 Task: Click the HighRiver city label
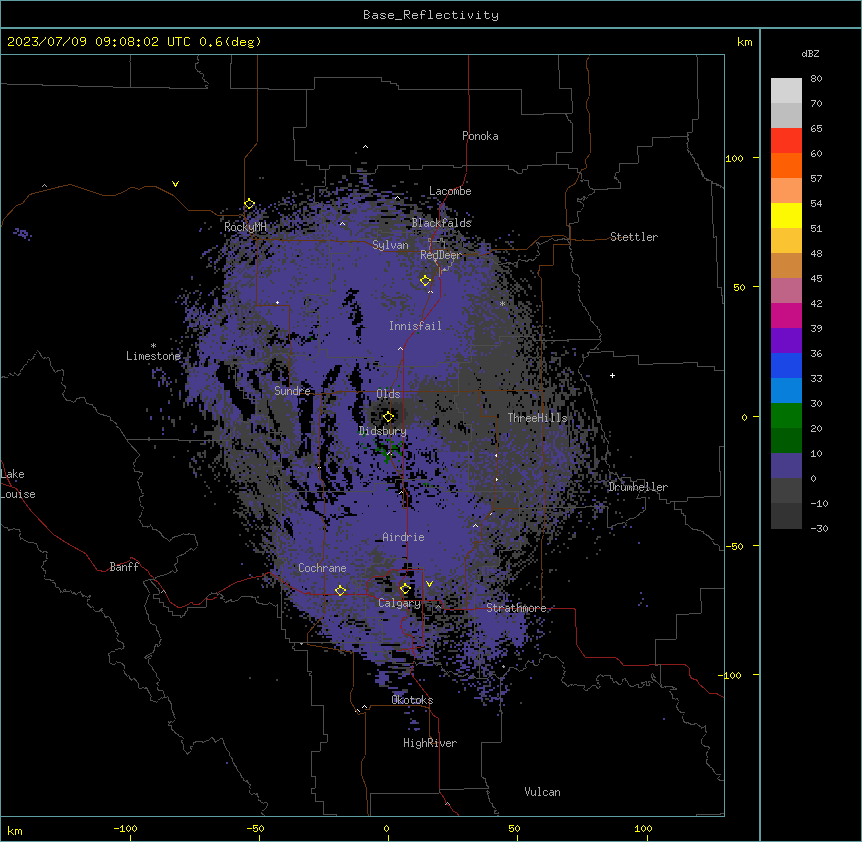coord(430,743)
